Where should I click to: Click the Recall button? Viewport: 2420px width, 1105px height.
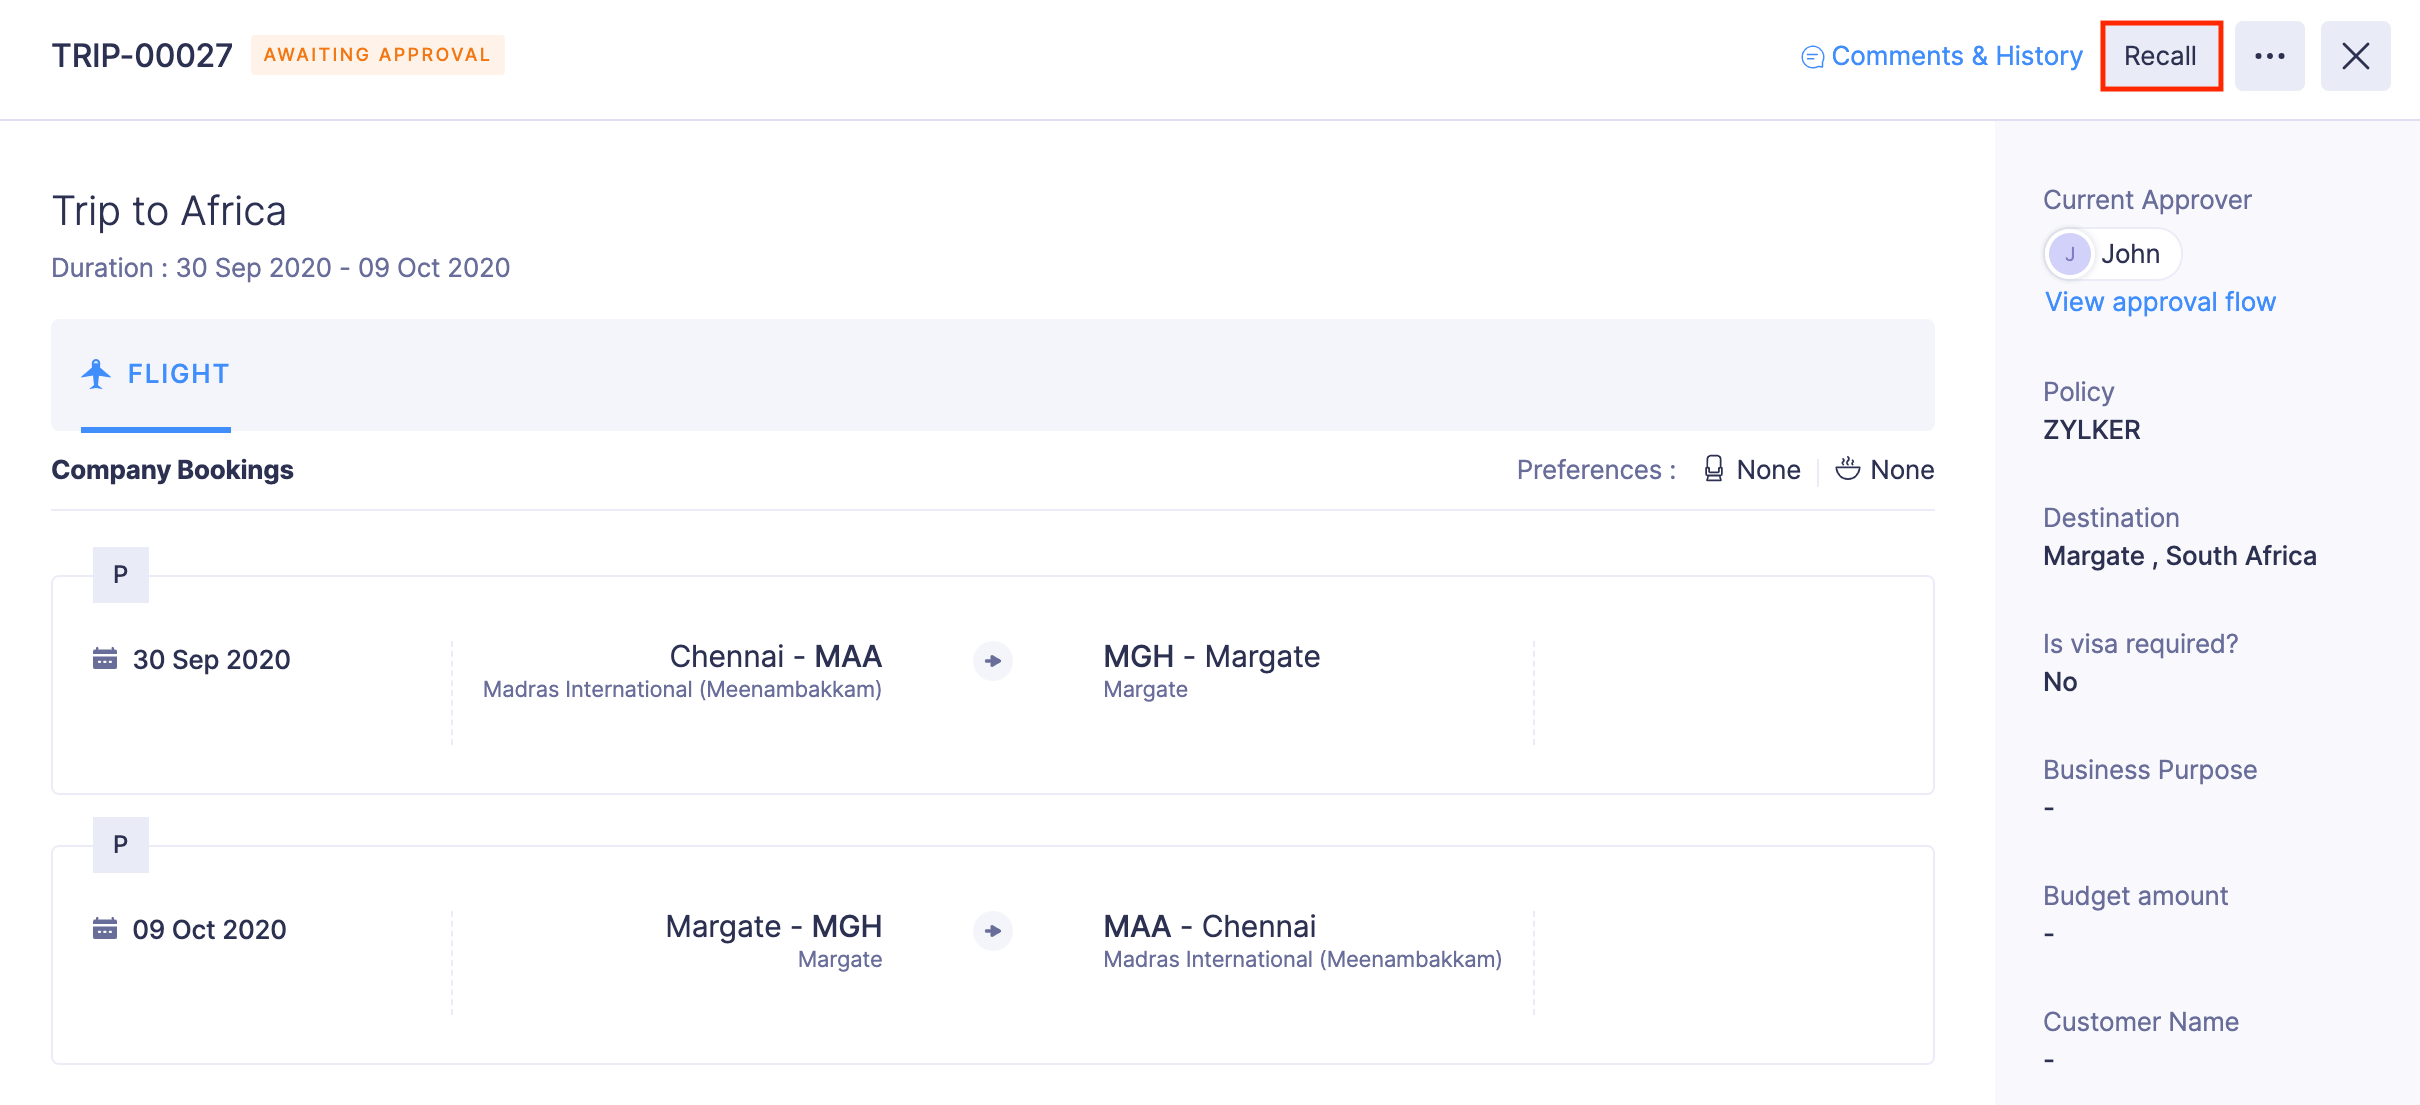point(2160,56)
